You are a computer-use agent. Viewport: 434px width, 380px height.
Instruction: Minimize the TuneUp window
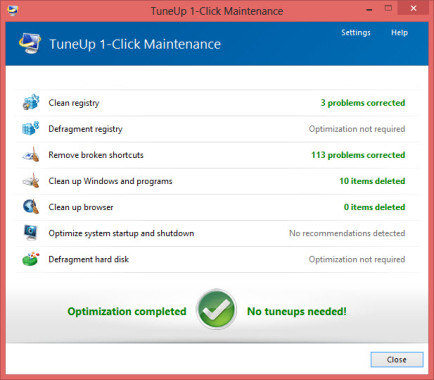(369, 9)
